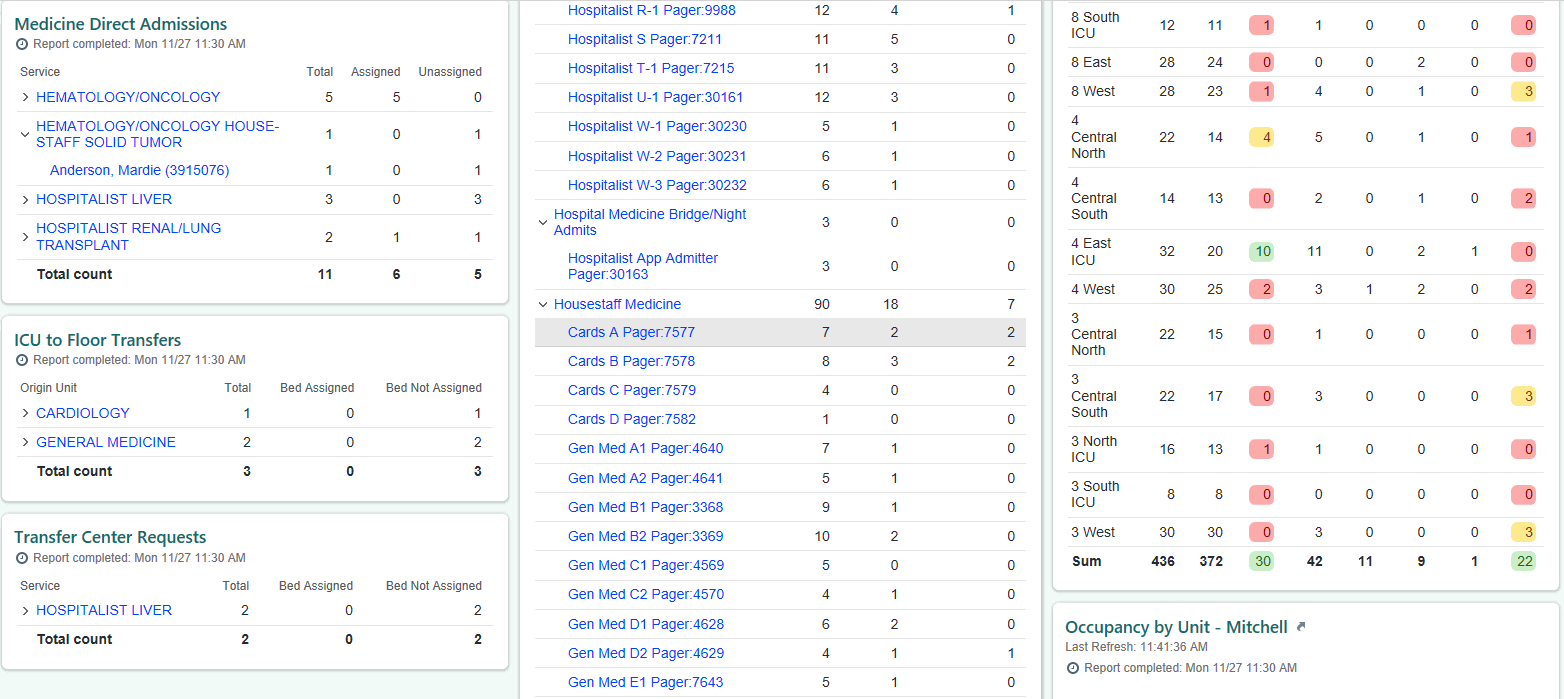Select Gen Med B2 Pager:3369 team
Viewport: 1564px width, 699px height.
645,536
